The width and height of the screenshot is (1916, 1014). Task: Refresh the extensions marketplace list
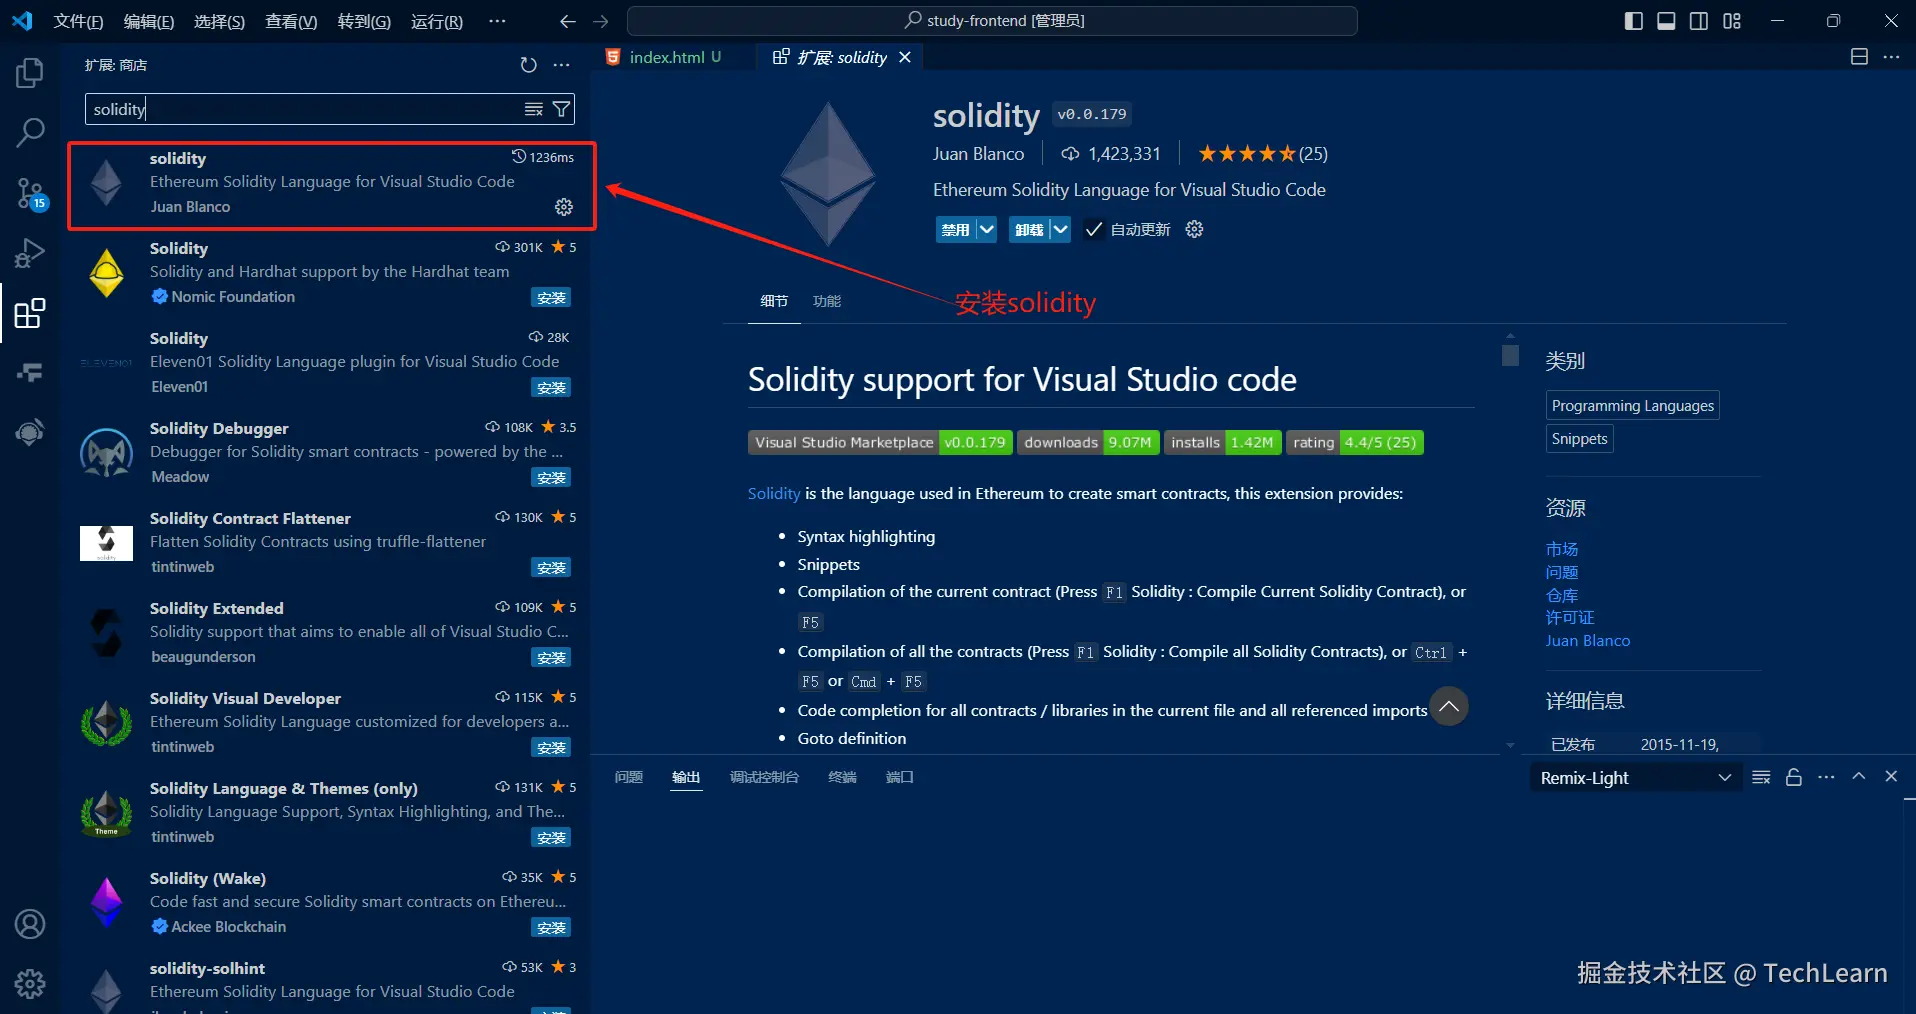(x=529, y=65)
